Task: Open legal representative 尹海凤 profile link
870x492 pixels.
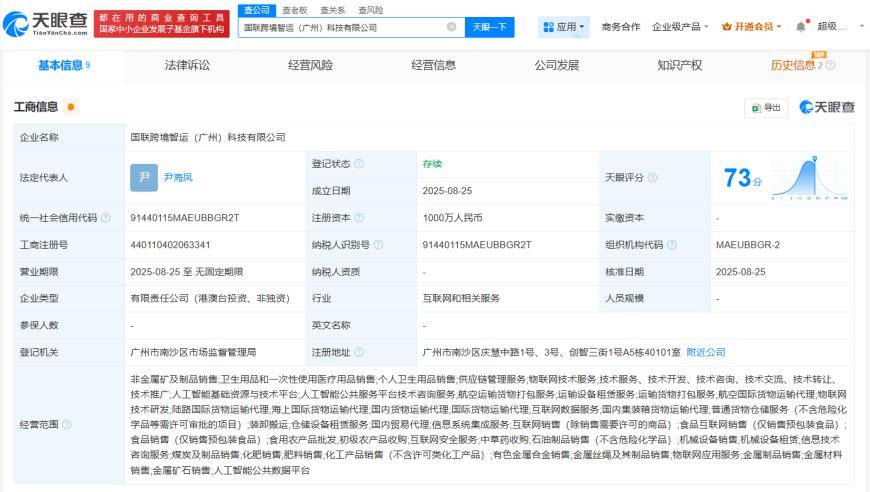Action: point(178,177)
